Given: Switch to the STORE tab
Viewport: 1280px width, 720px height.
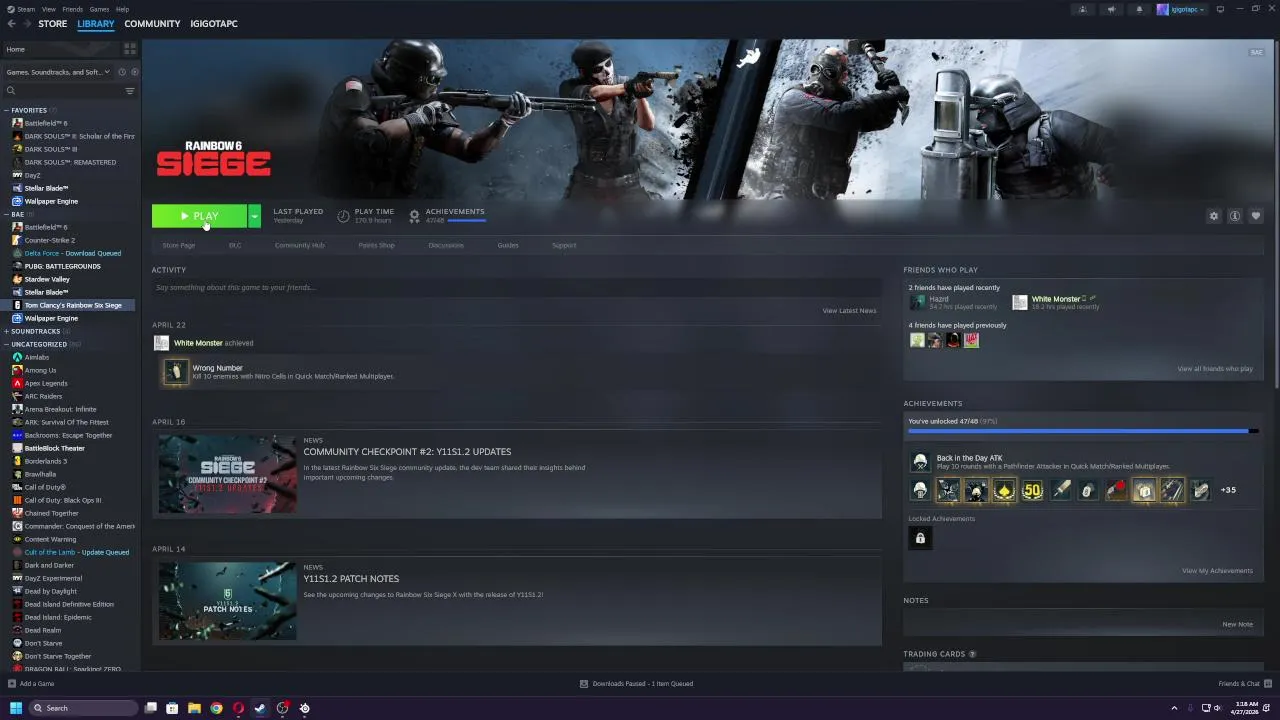Looking at the screenshot, I should [53, 23].
